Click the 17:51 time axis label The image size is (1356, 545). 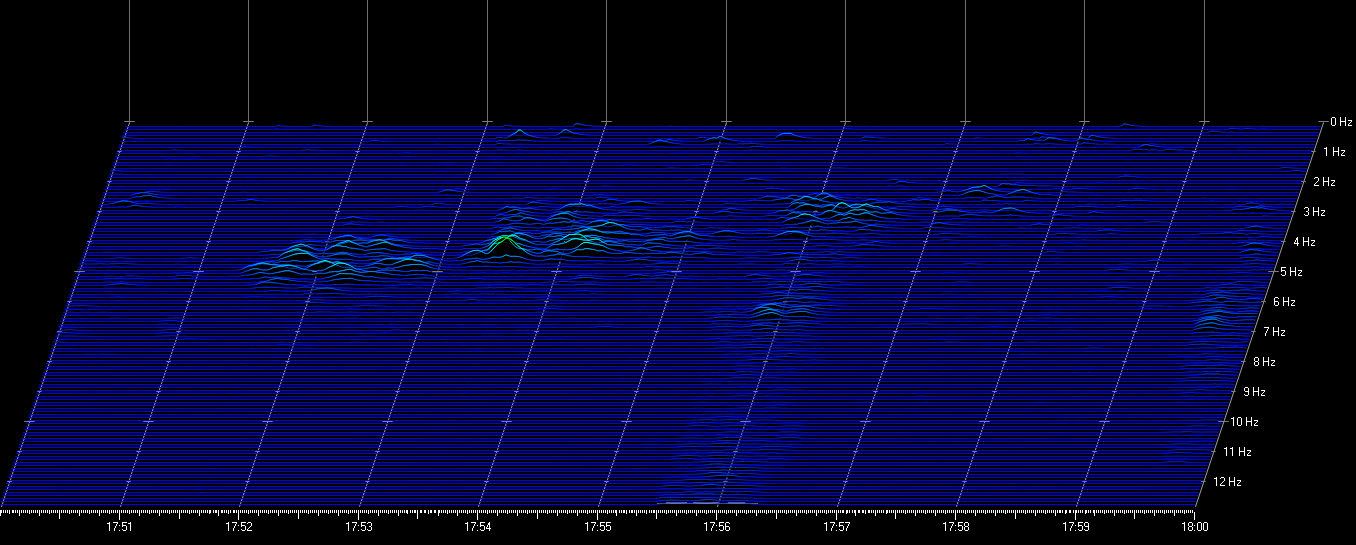(121, 526)
